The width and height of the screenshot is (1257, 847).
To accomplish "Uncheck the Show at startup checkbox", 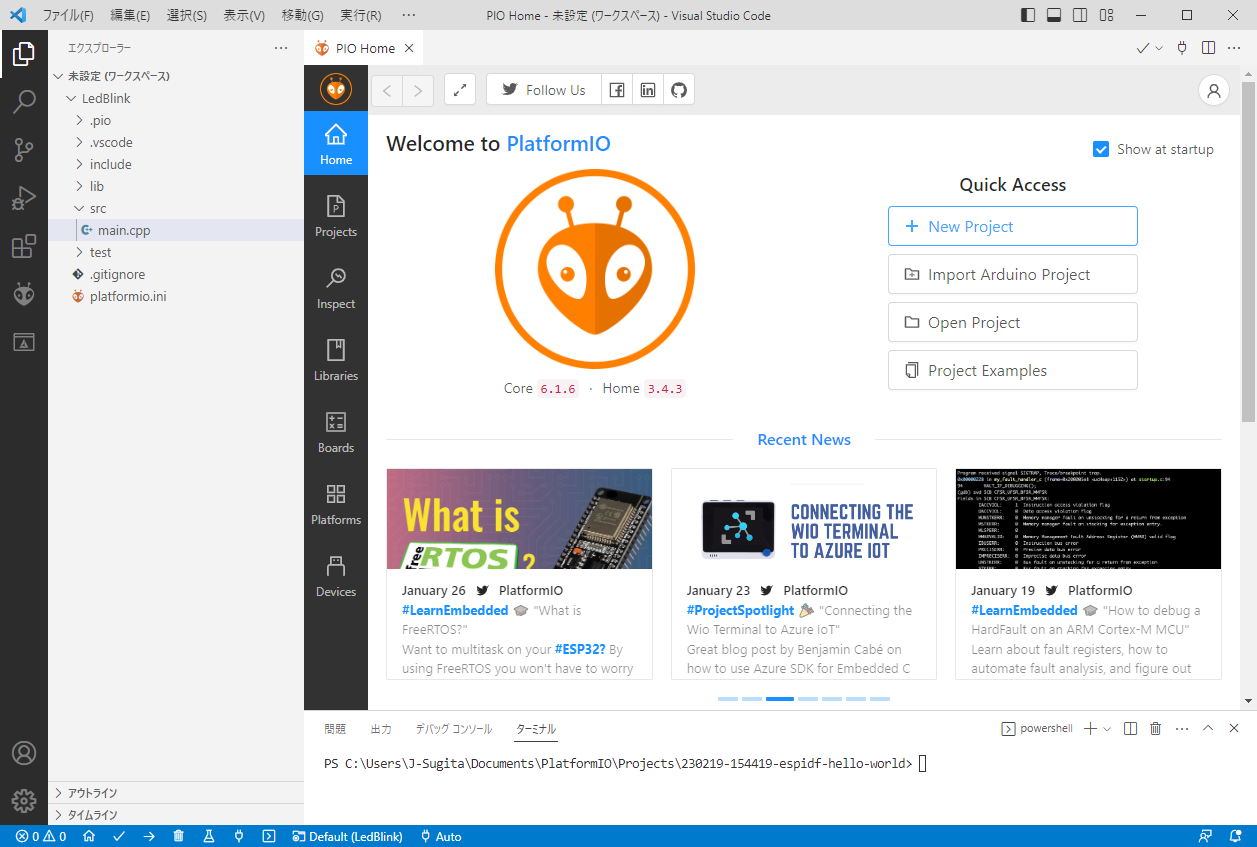I will [x=1101, y=149].
